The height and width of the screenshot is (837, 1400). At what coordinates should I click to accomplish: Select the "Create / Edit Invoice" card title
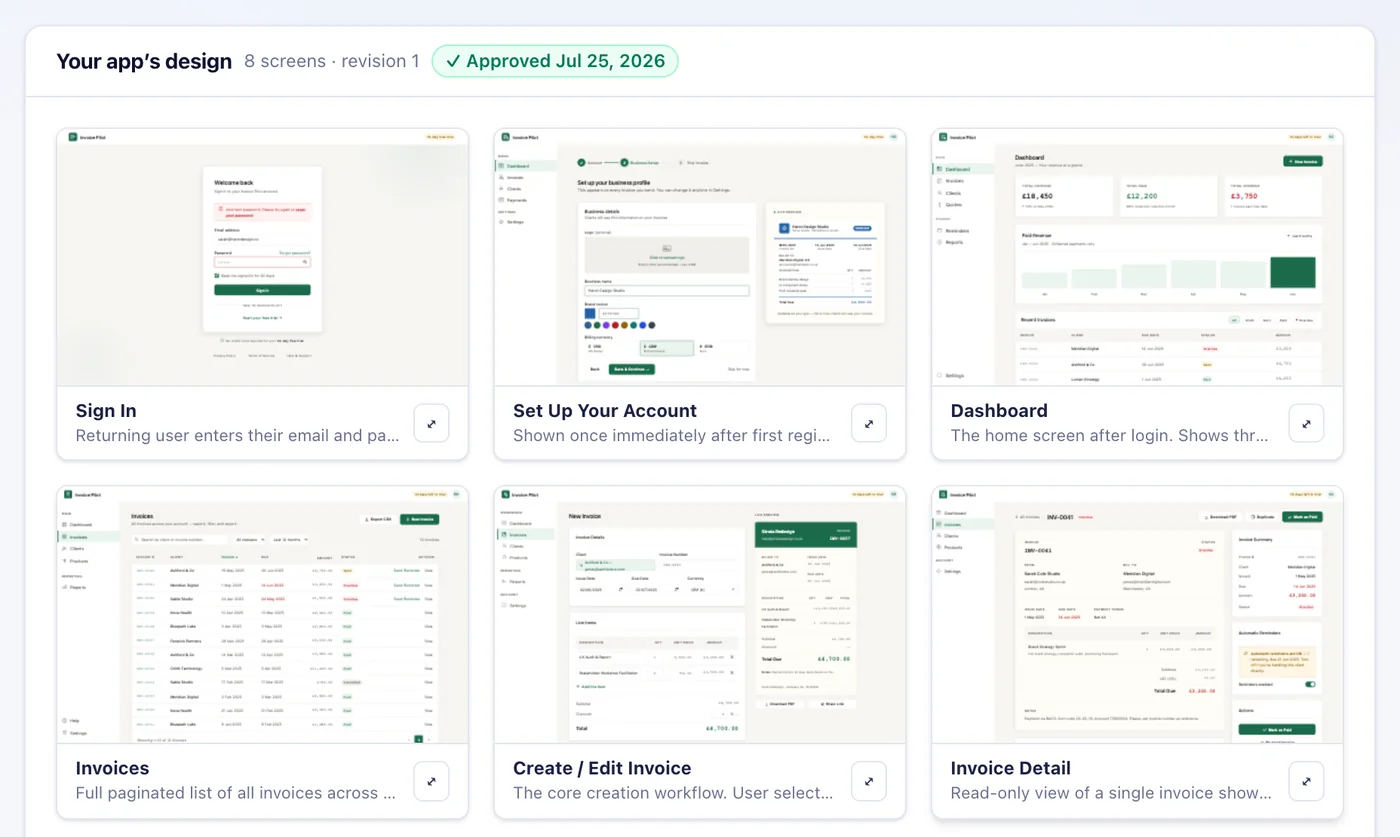602,769
